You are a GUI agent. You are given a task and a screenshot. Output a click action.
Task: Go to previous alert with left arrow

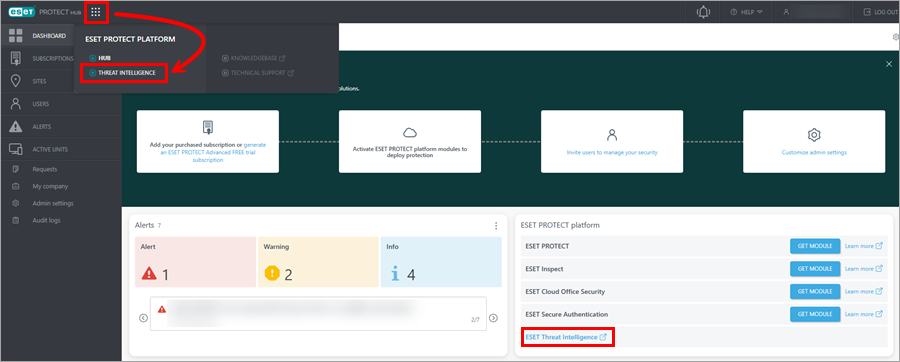(x=143, y=318)
